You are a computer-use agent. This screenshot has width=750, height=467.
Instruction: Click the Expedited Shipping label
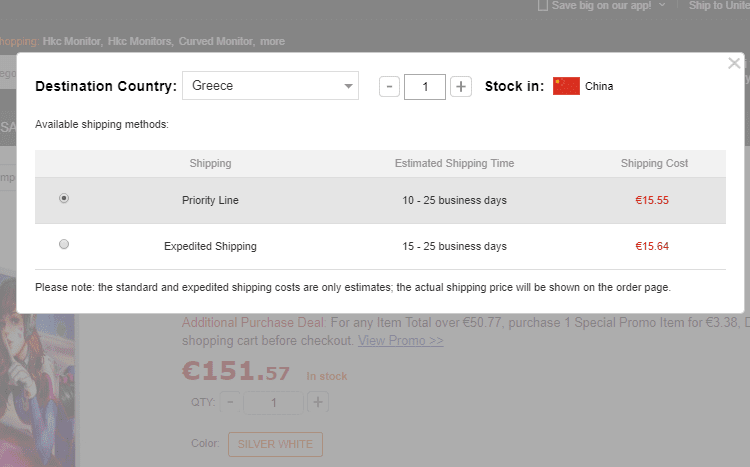(x=210, y=246)
